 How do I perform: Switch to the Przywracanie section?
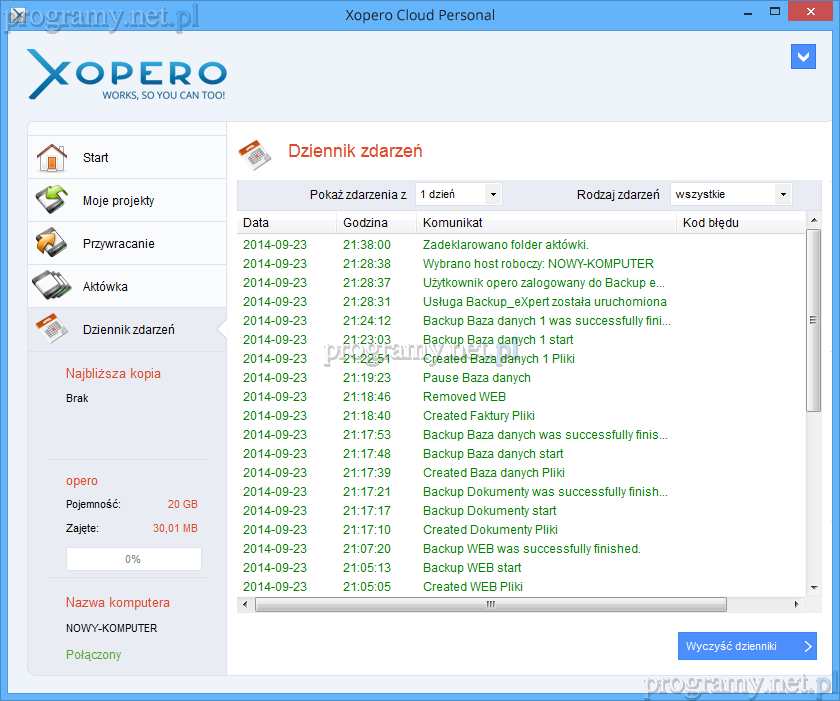[119, 243]
